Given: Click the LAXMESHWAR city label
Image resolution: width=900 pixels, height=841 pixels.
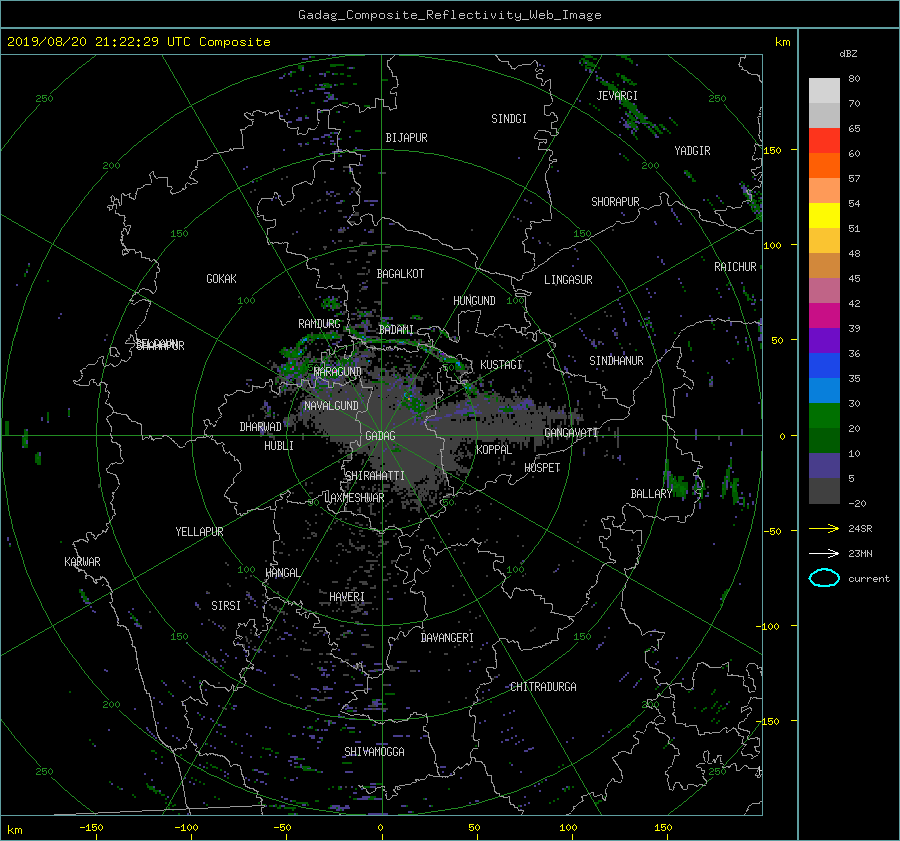Looking at the screenshot, I should tap(354, 498).
